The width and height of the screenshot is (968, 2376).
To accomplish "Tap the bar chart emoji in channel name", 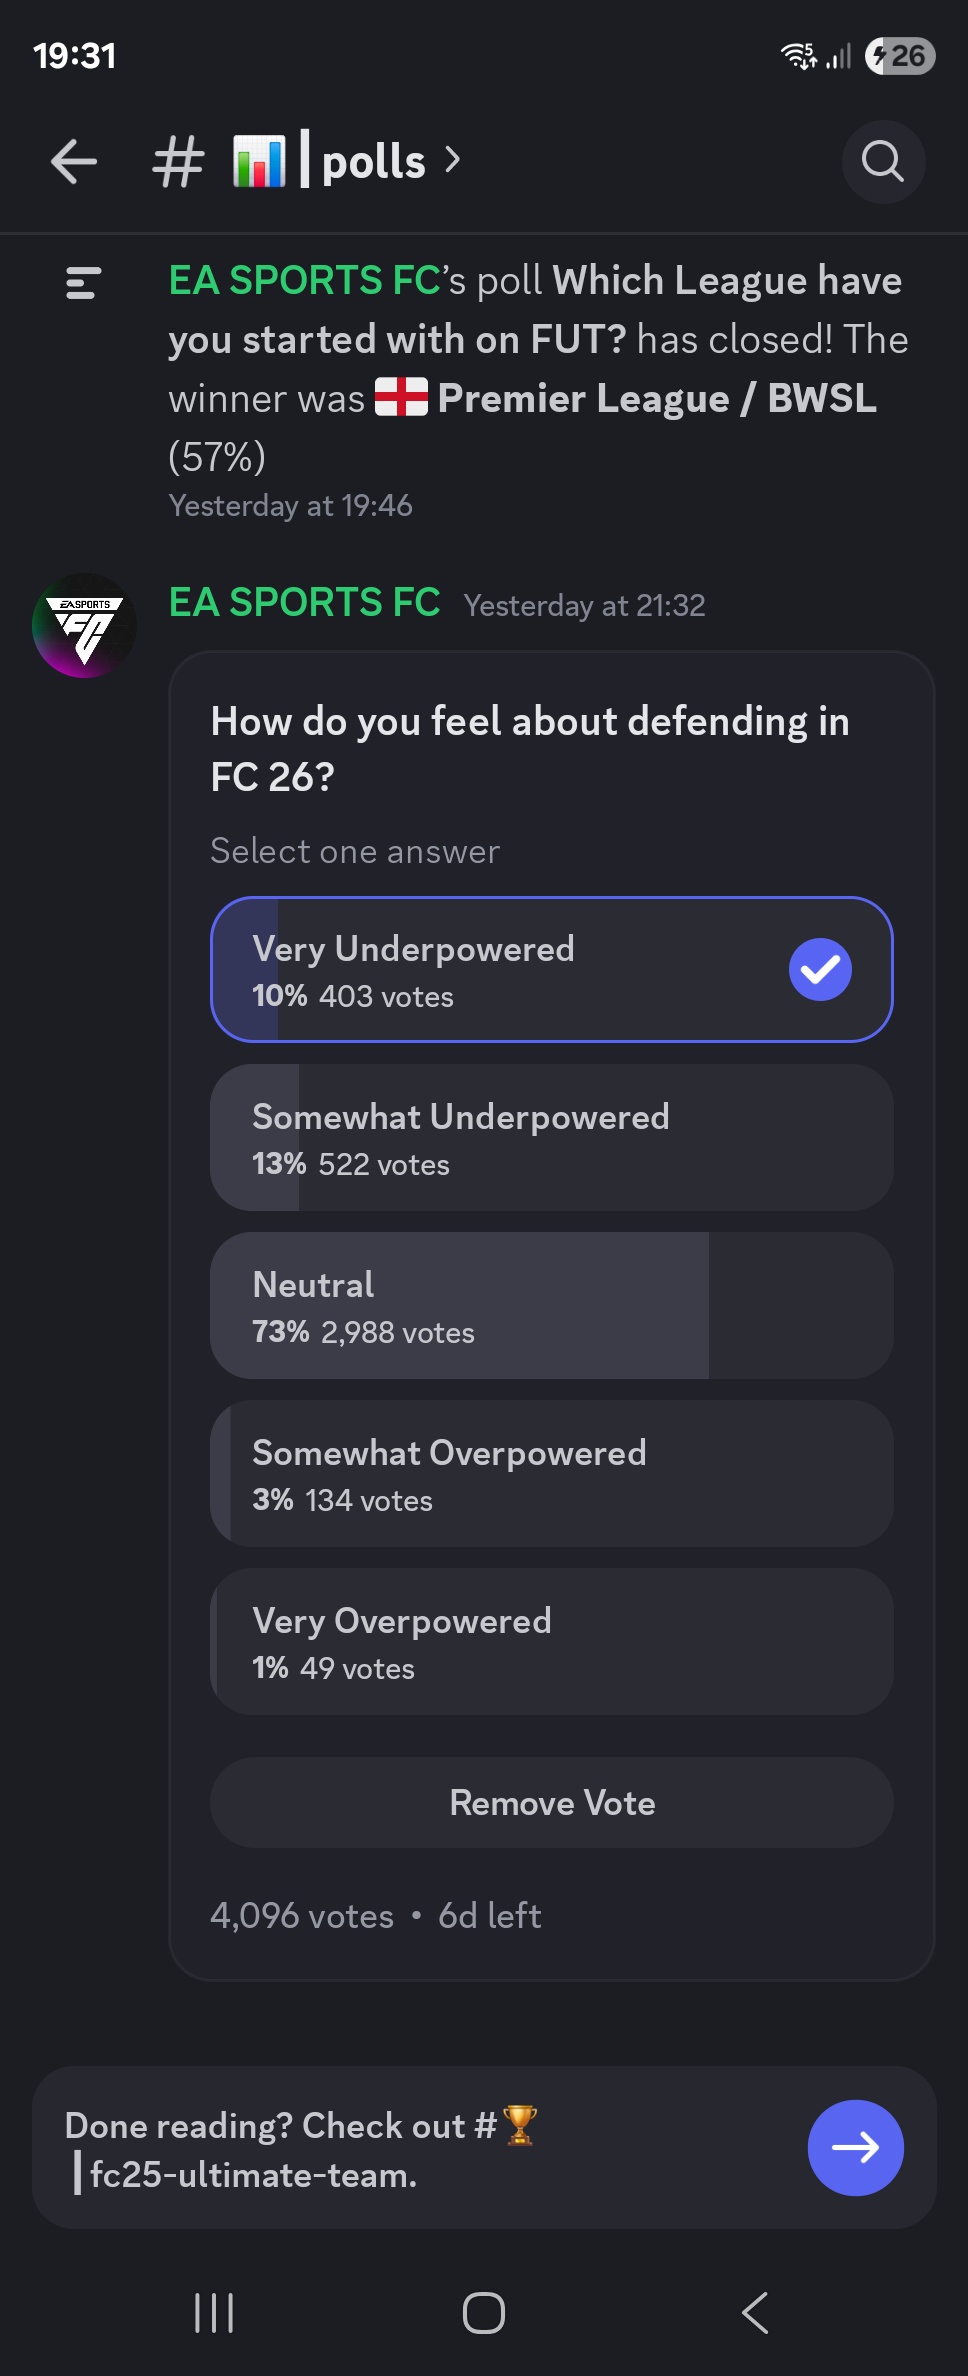I will [258, 160].
